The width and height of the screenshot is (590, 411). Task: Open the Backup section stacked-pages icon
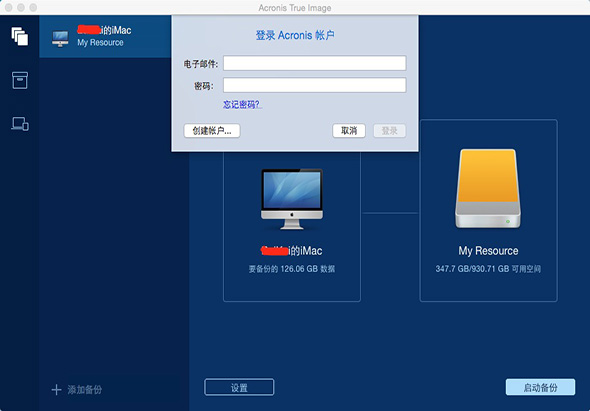click(x=20, y=37)
